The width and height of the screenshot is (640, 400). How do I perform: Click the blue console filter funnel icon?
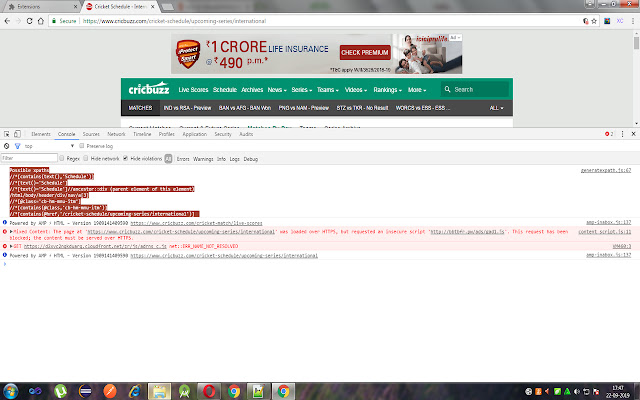coord(18,146)
